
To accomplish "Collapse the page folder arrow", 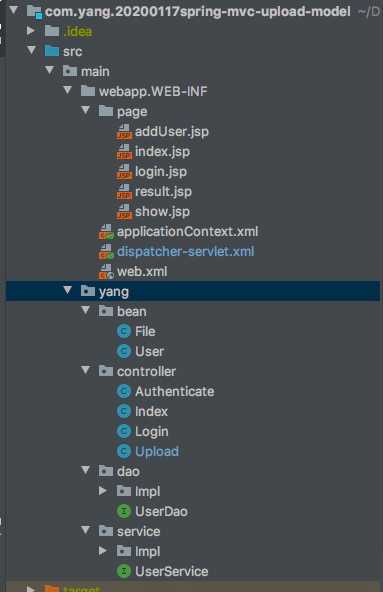I will pyautogui.click(x=86, y=110).
